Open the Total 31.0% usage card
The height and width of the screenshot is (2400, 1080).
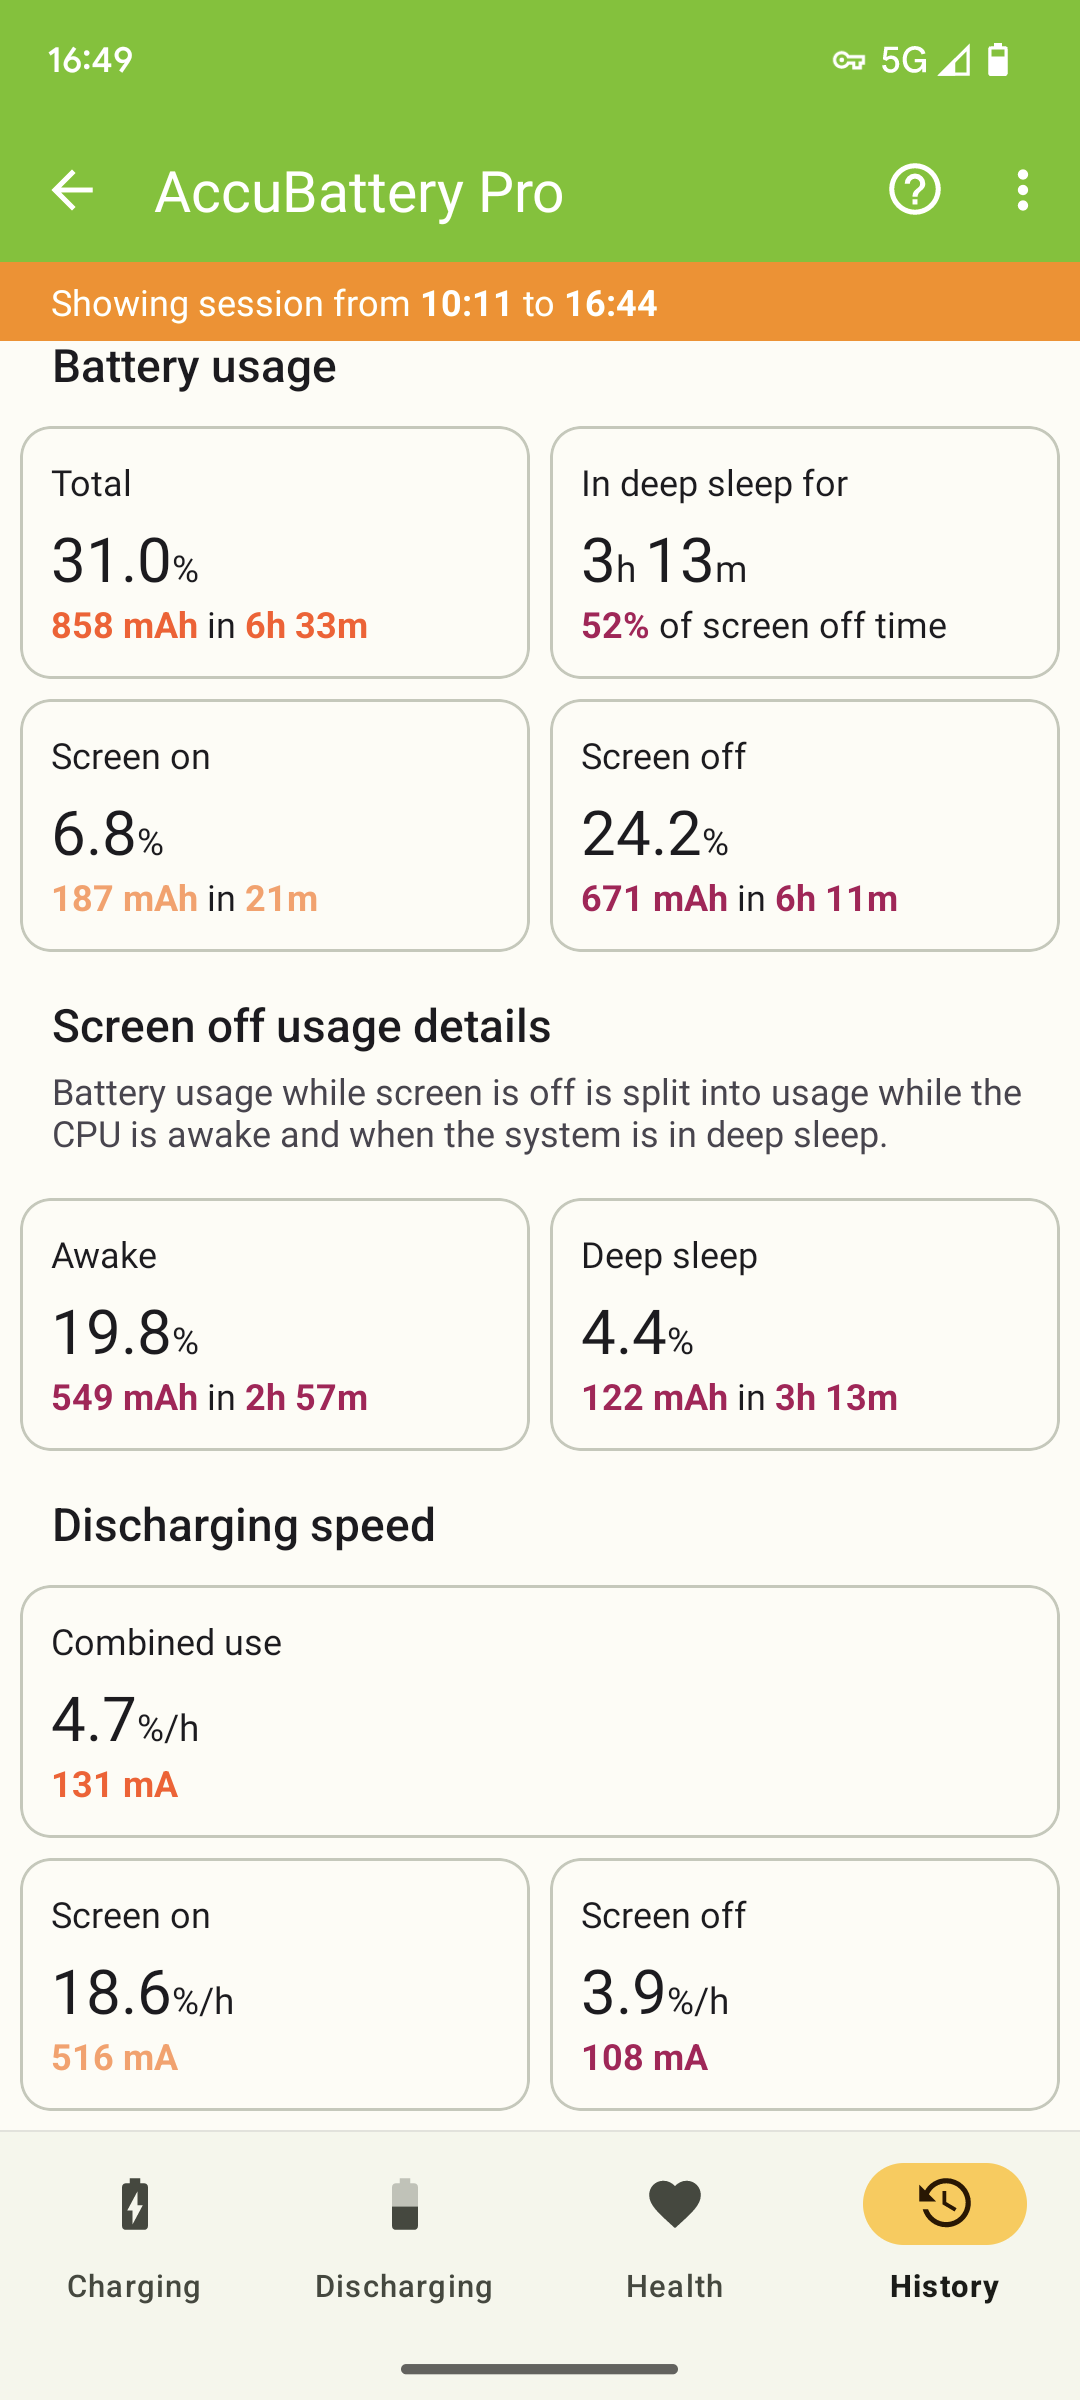point(275,552)
